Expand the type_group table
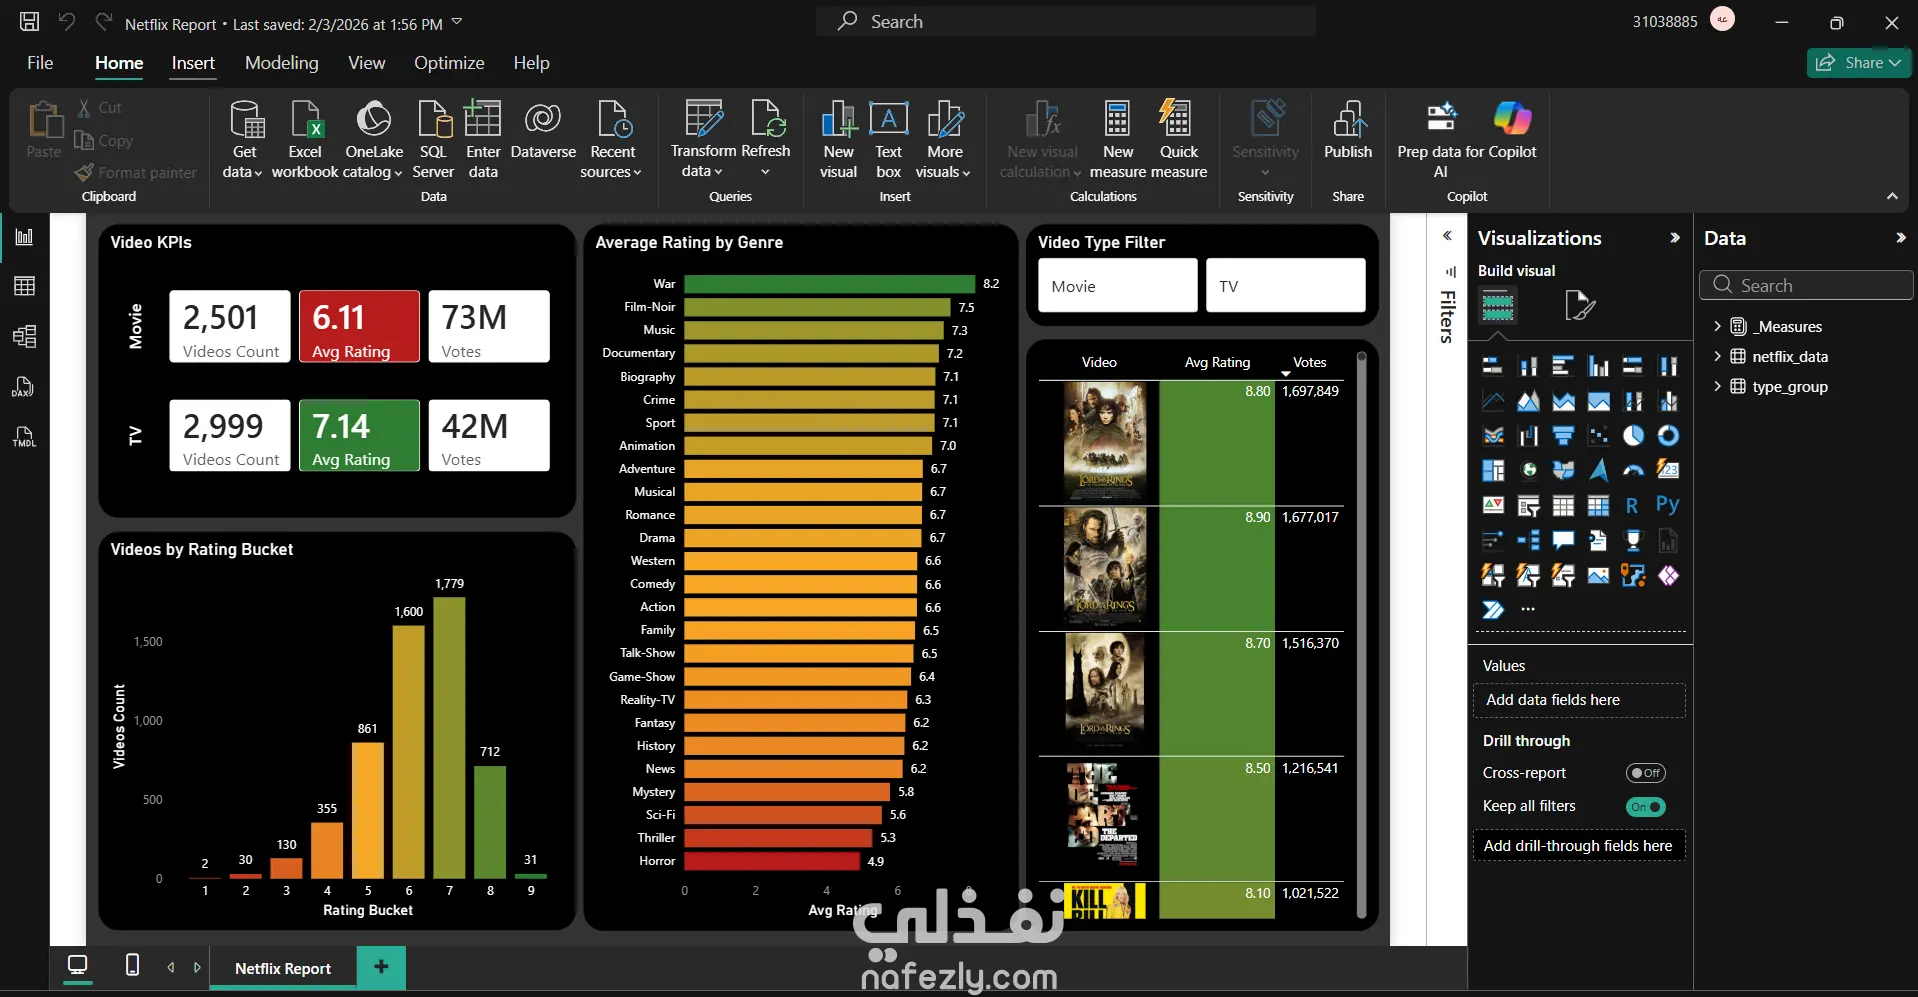 click(x=1717, y=386)
